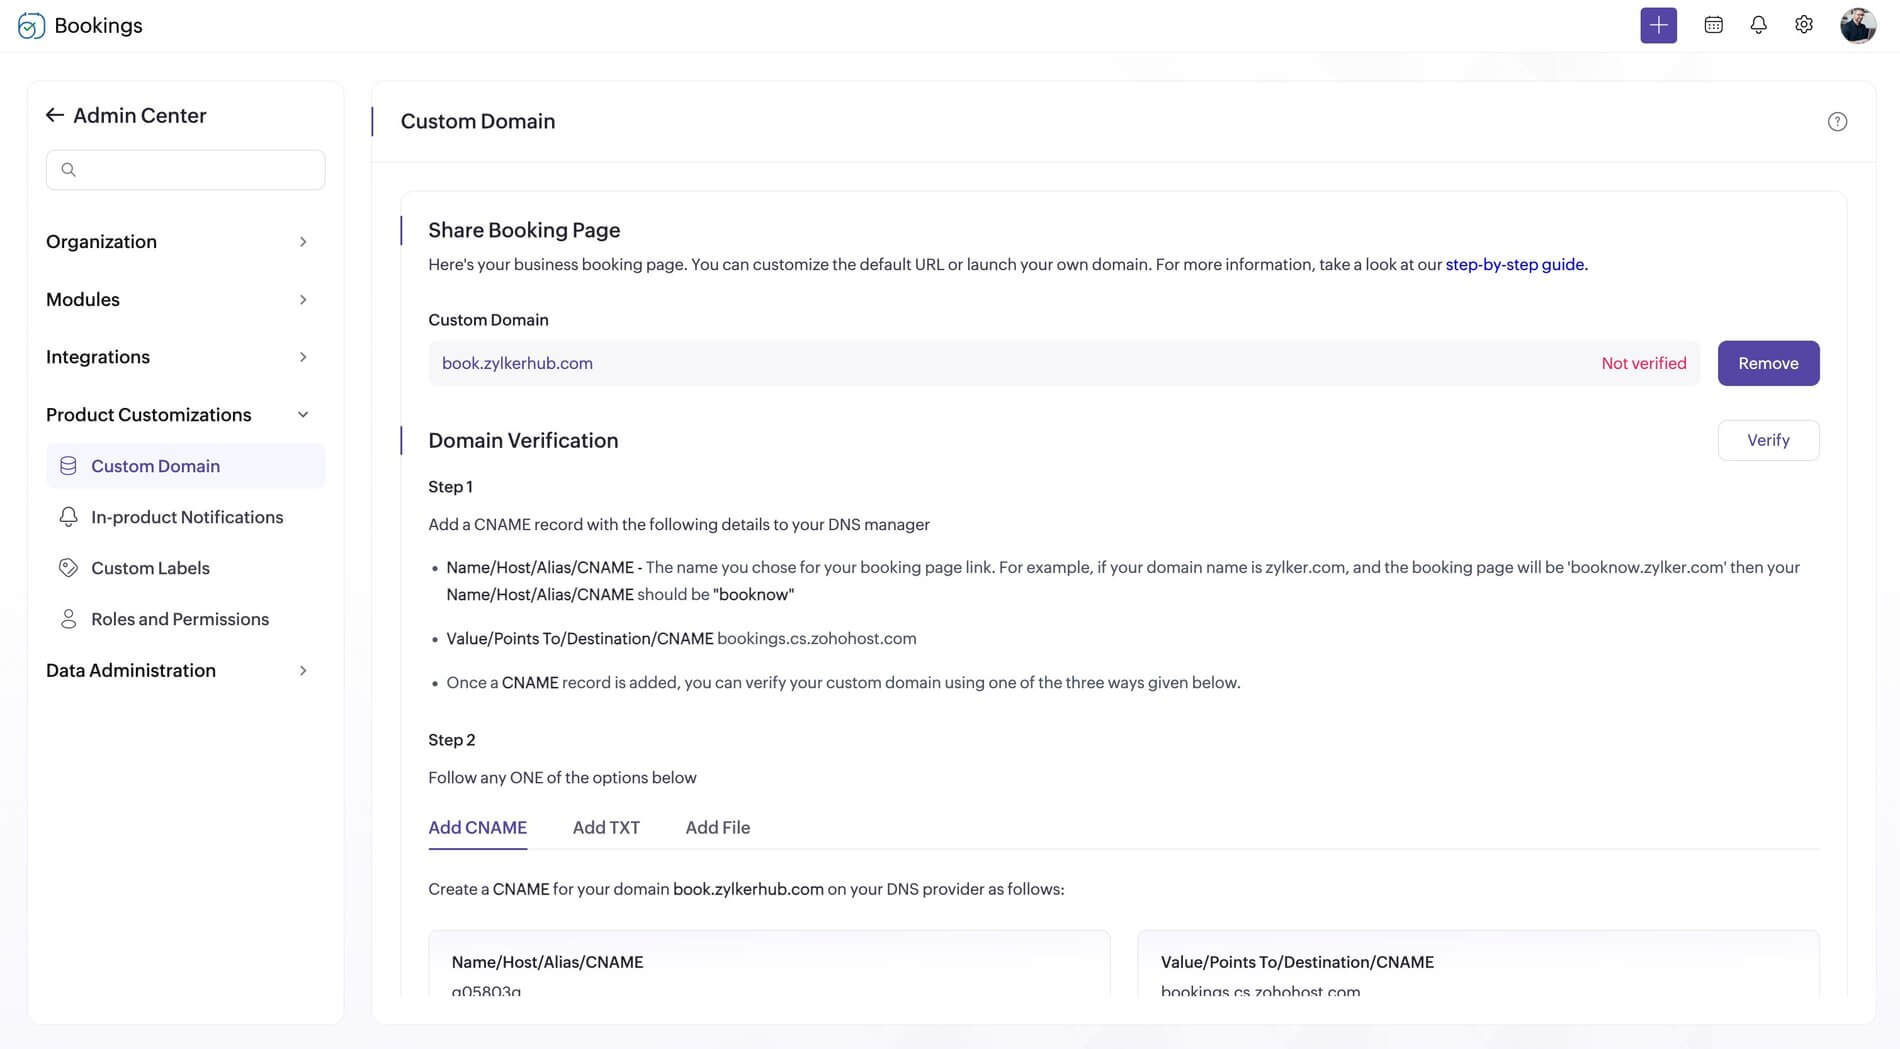Click the Share Booking Page heading
The image size is (1900, 1049).
point(524,230)
